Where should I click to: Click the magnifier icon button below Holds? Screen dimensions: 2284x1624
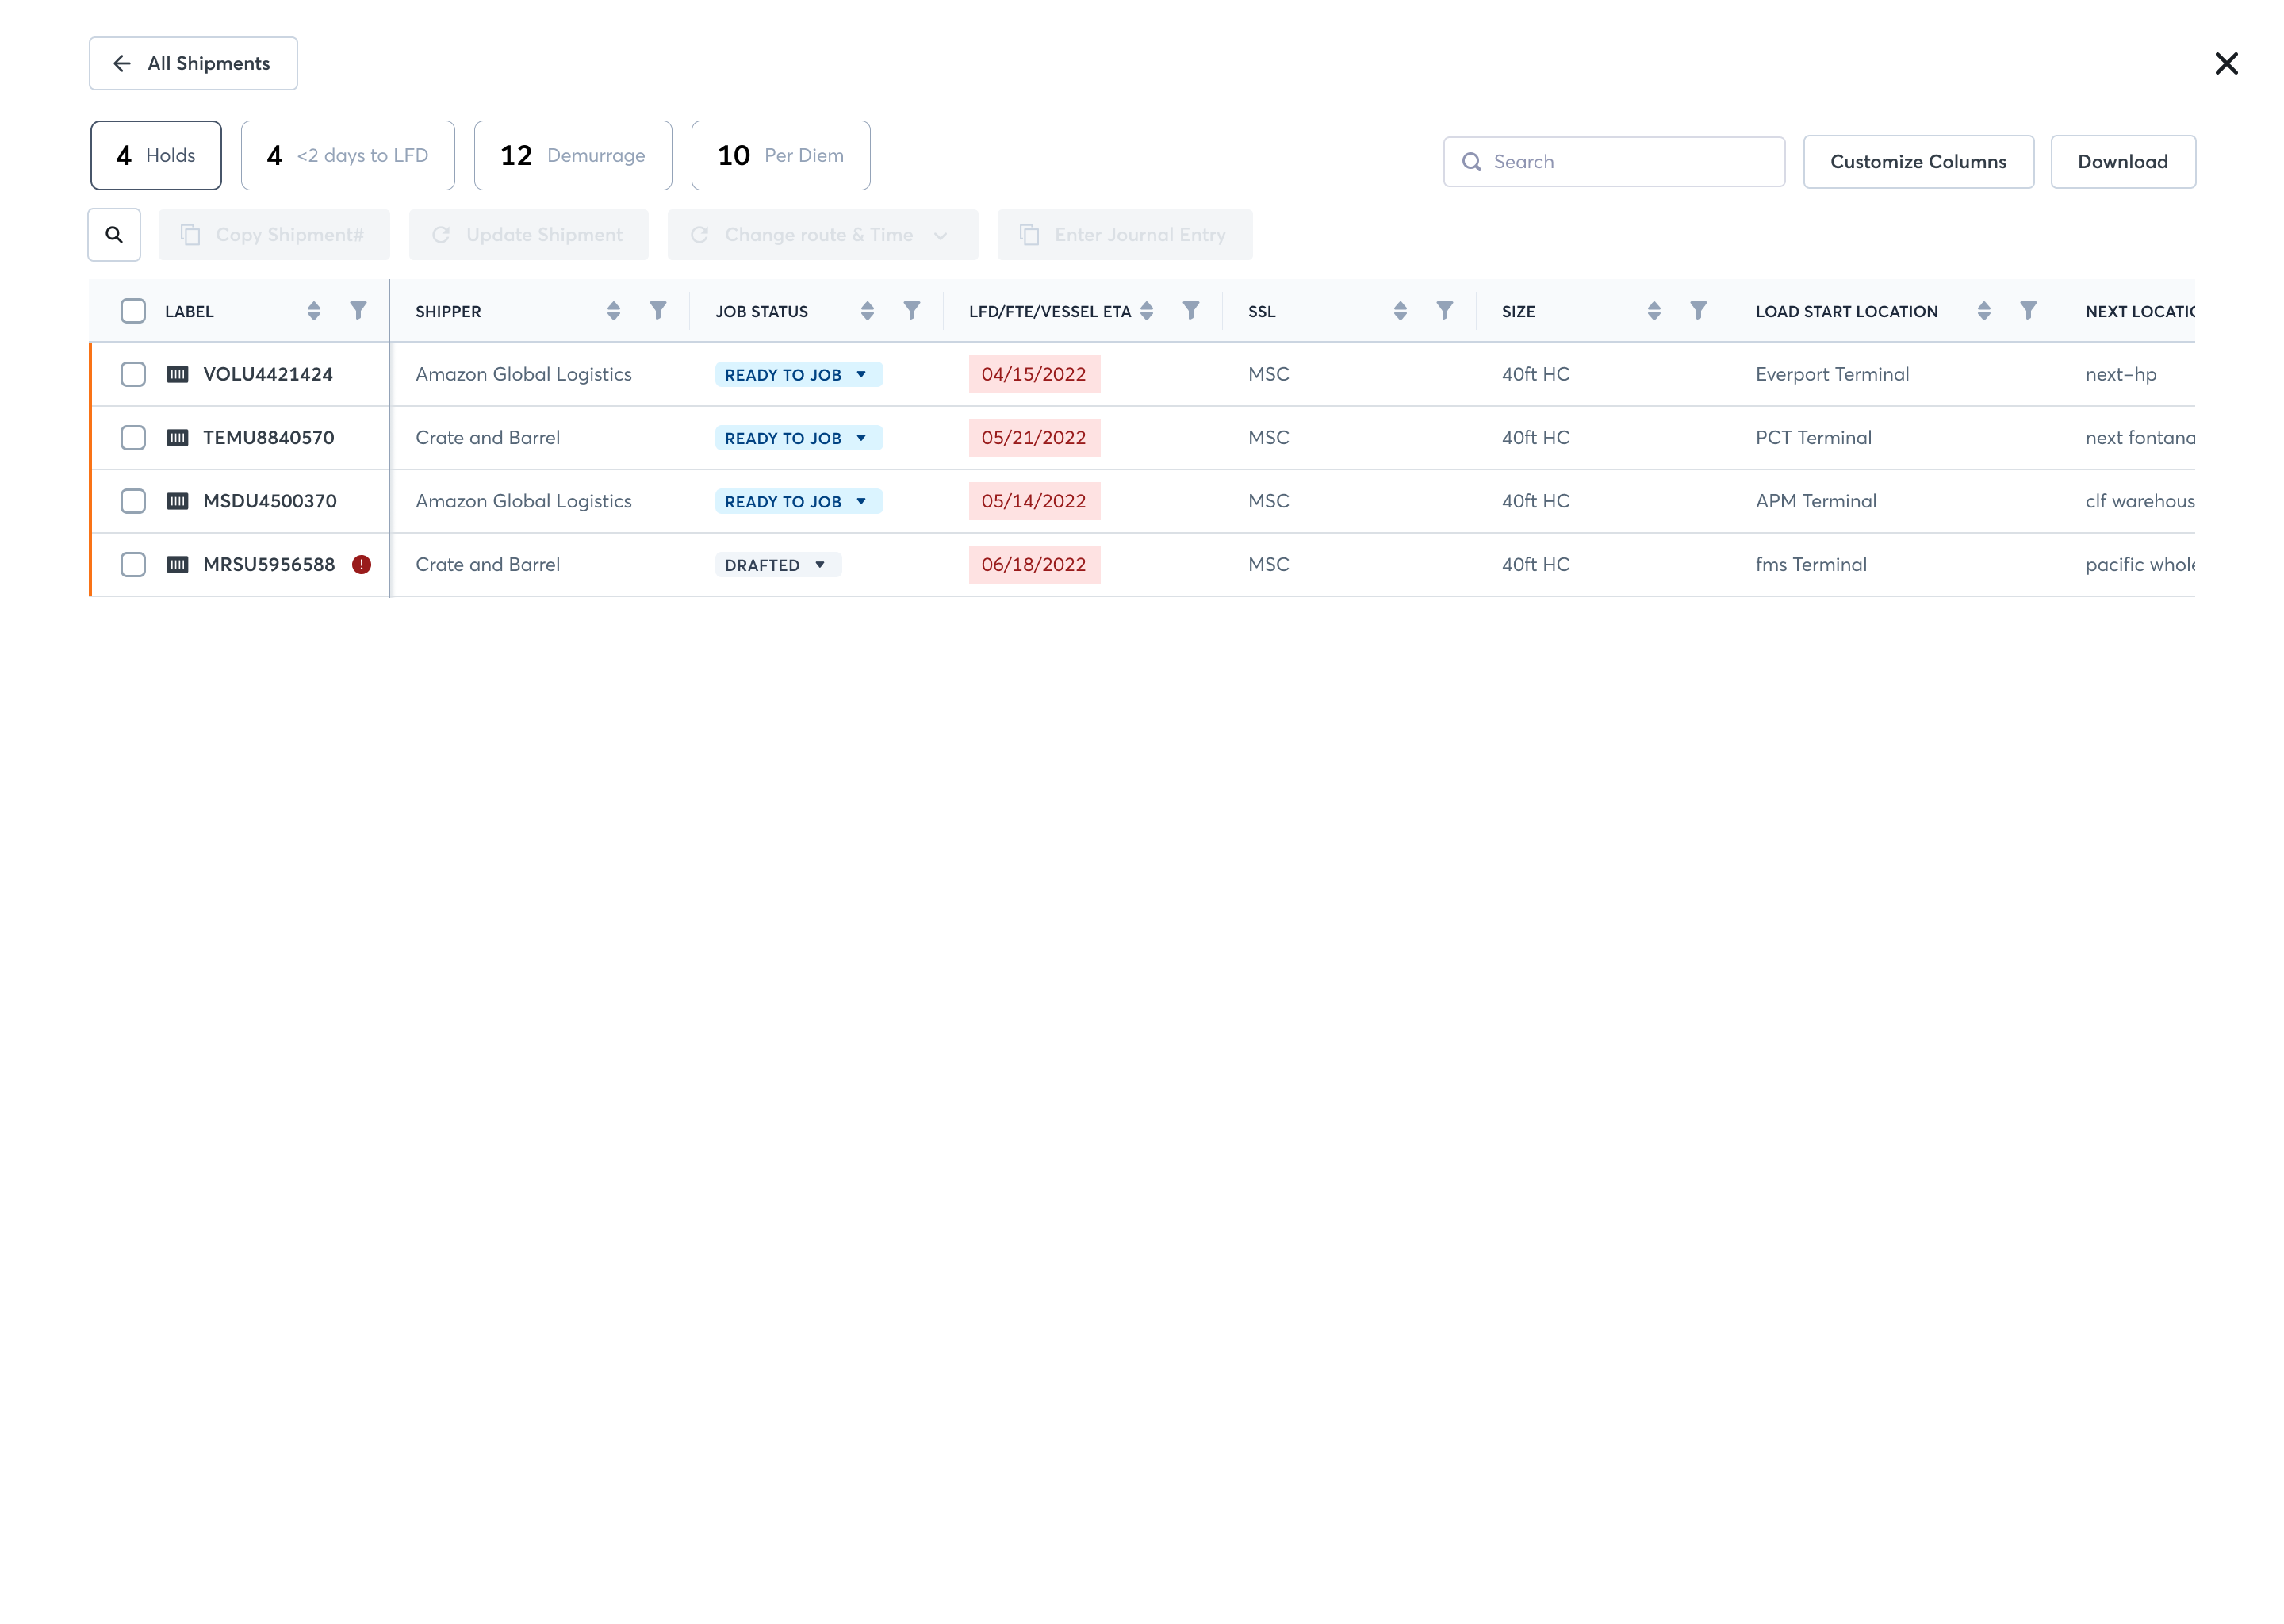[x=114, y=234]
